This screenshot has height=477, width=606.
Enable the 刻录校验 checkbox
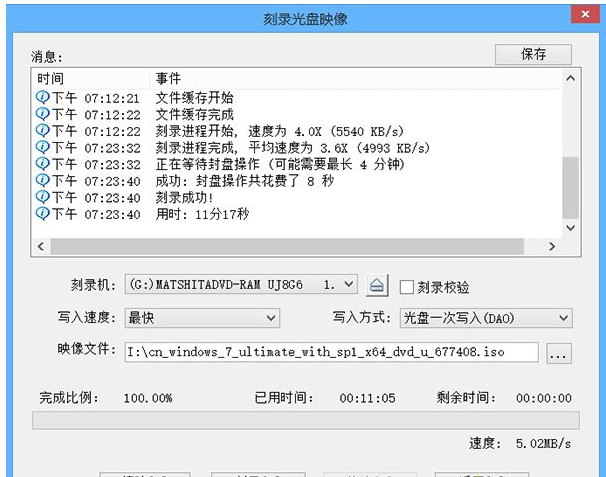(x=406, y=287)
